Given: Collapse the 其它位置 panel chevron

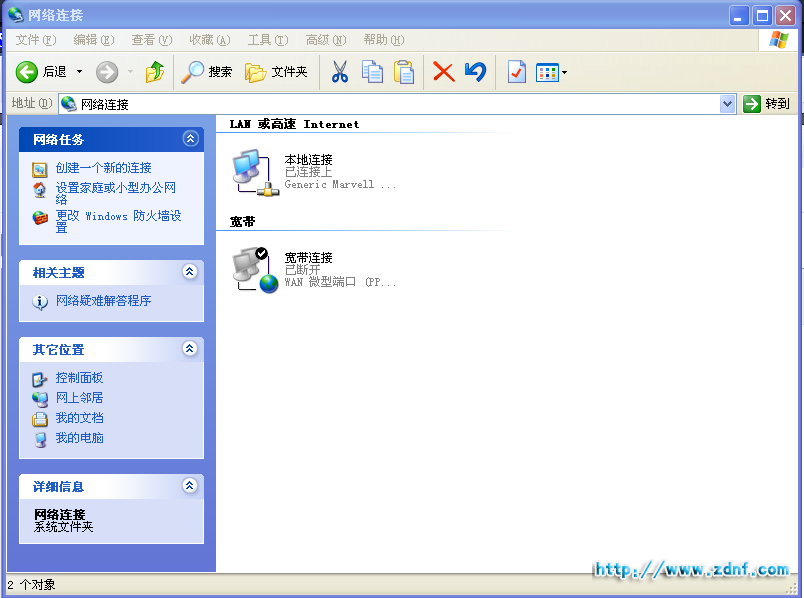Looking at the screenshot, I should tap(190, 349).
